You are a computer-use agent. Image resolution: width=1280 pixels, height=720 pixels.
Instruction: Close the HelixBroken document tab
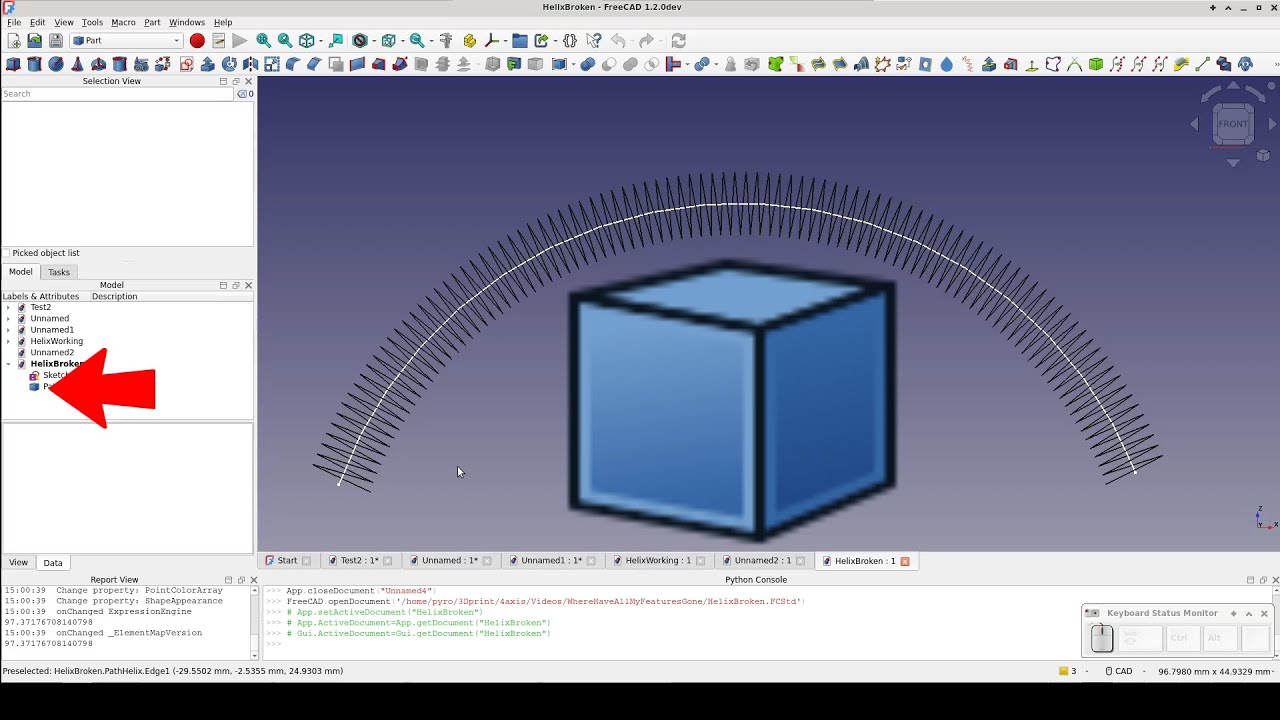905,561
